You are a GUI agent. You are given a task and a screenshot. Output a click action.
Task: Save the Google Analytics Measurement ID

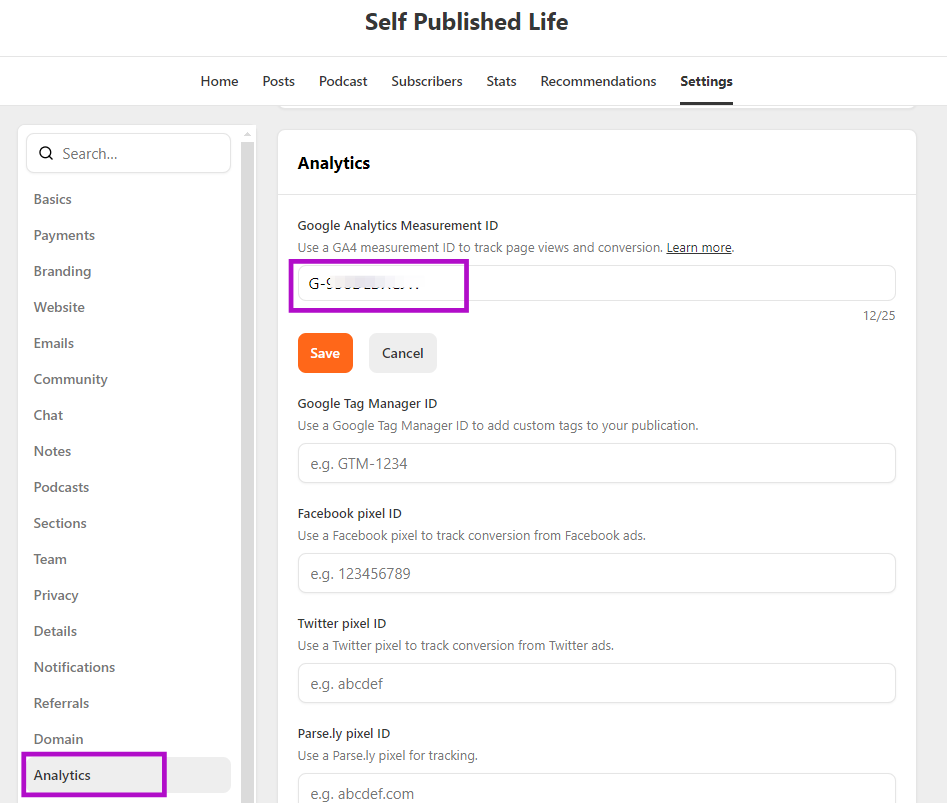click(x=325, y=353)
